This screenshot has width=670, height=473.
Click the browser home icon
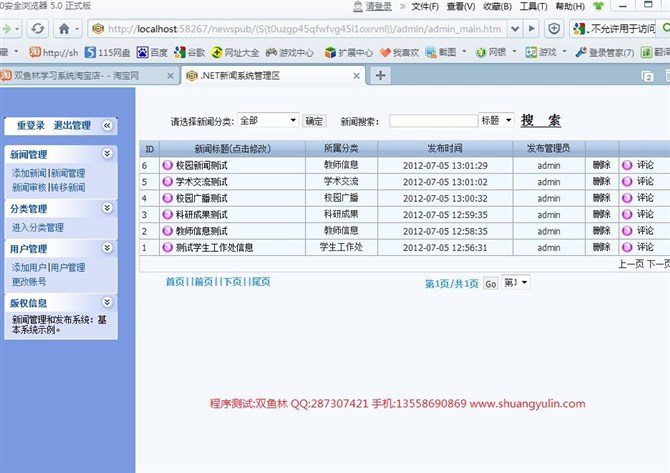tap(64, 29)
